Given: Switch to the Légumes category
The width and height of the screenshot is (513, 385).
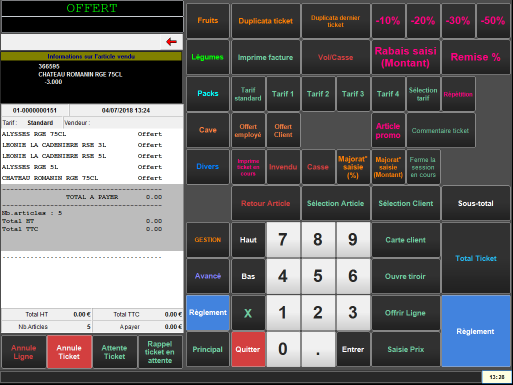Looking at the screenshot, I should 208,57.
